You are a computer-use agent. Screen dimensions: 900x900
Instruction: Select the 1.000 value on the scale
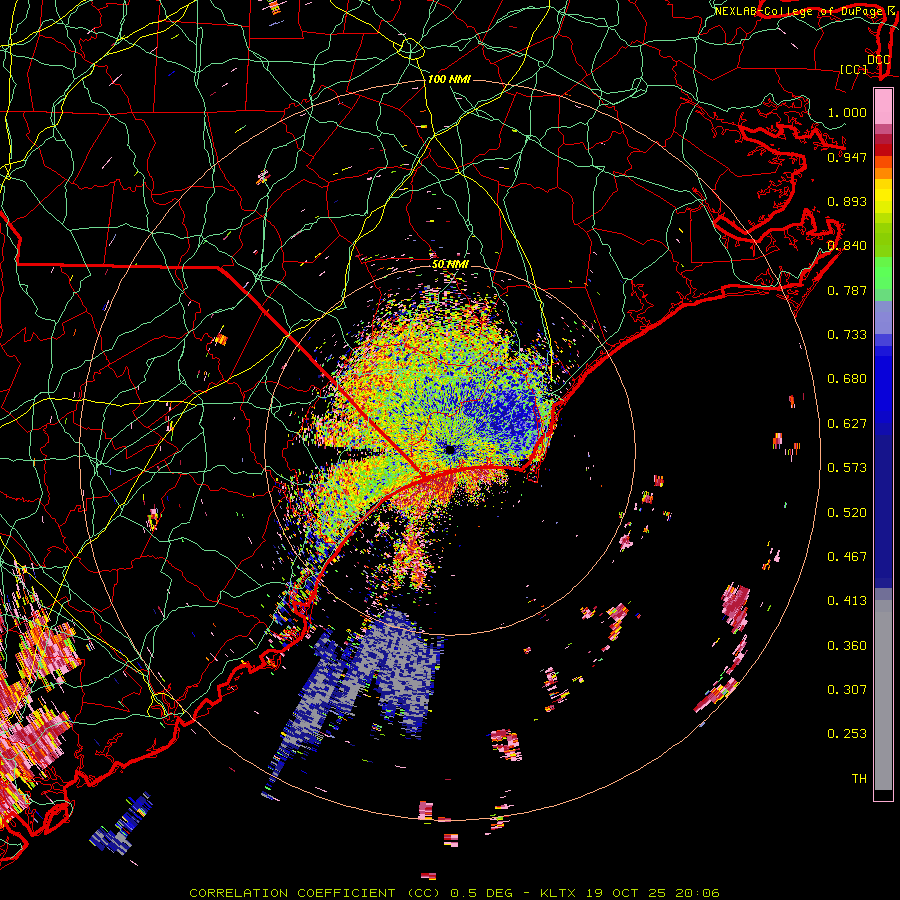coord(847,112)
